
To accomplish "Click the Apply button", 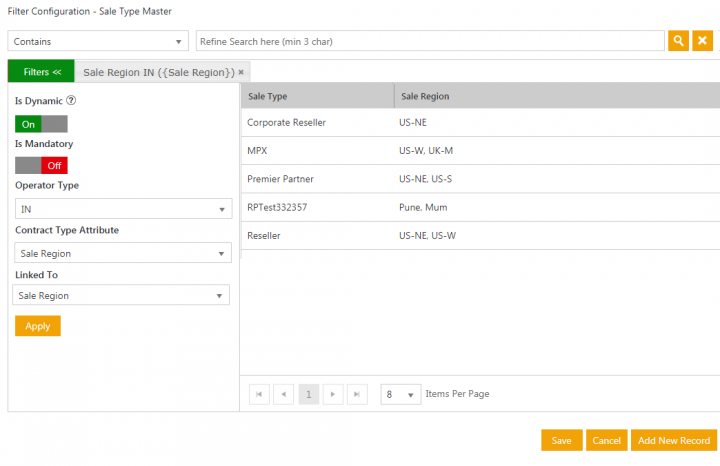I will (x=38, y=326).
